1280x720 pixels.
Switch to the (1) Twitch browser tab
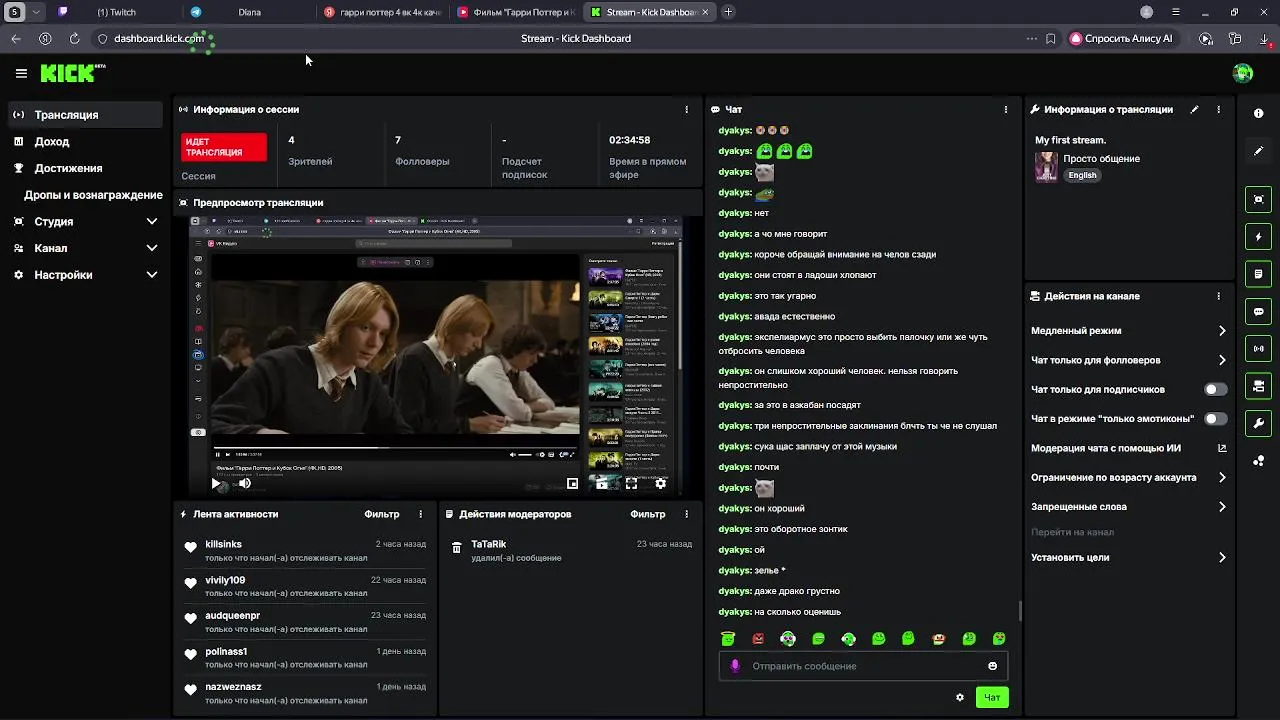pos(116,12)
